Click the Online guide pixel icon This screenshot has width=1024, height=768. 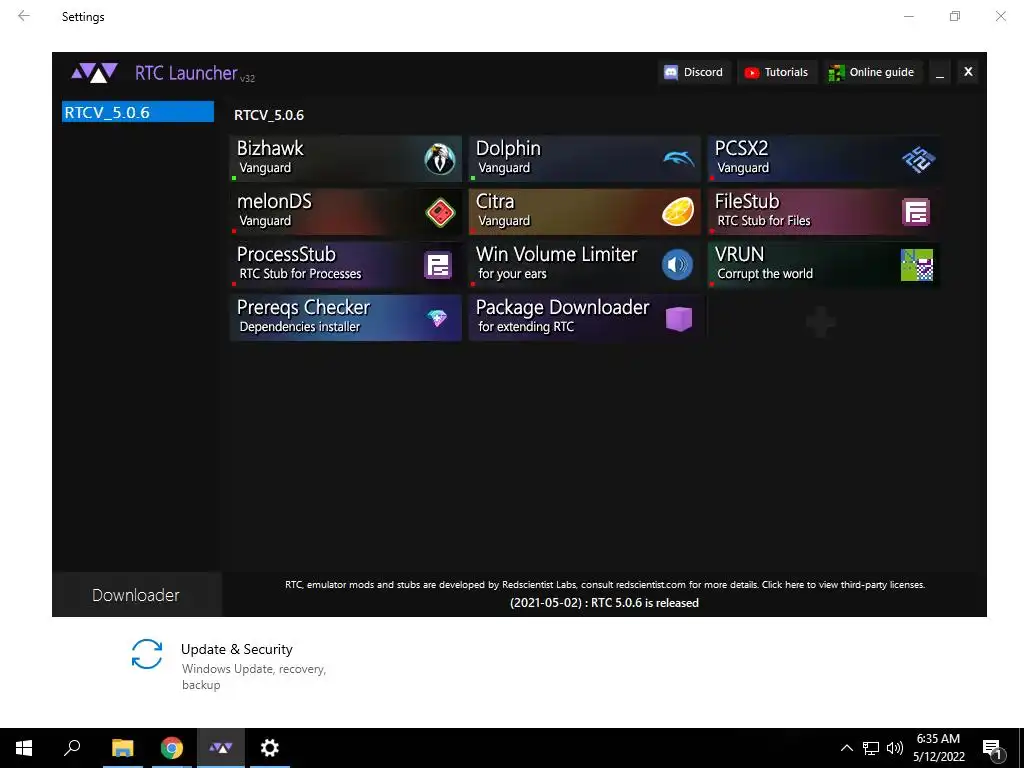tap(836, 72)
